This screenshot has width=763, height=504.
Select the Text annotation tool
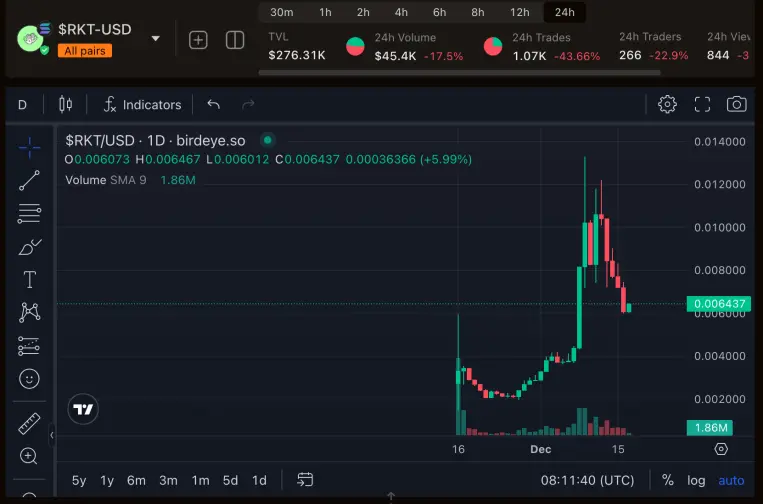click(x=29, y=279)
